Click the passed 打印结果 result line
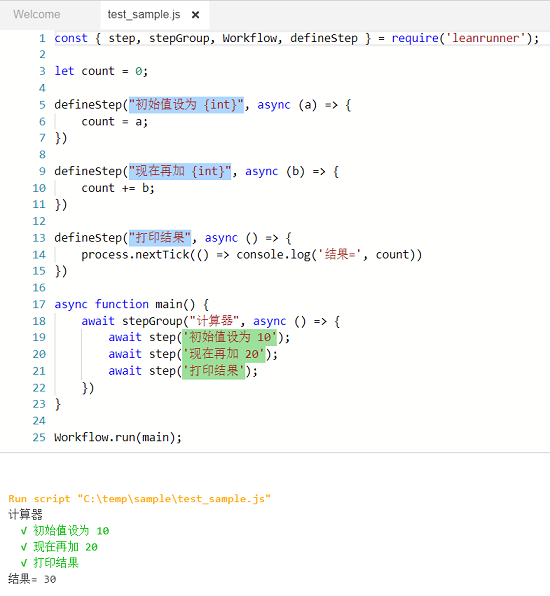 click(x=50, y=563)
